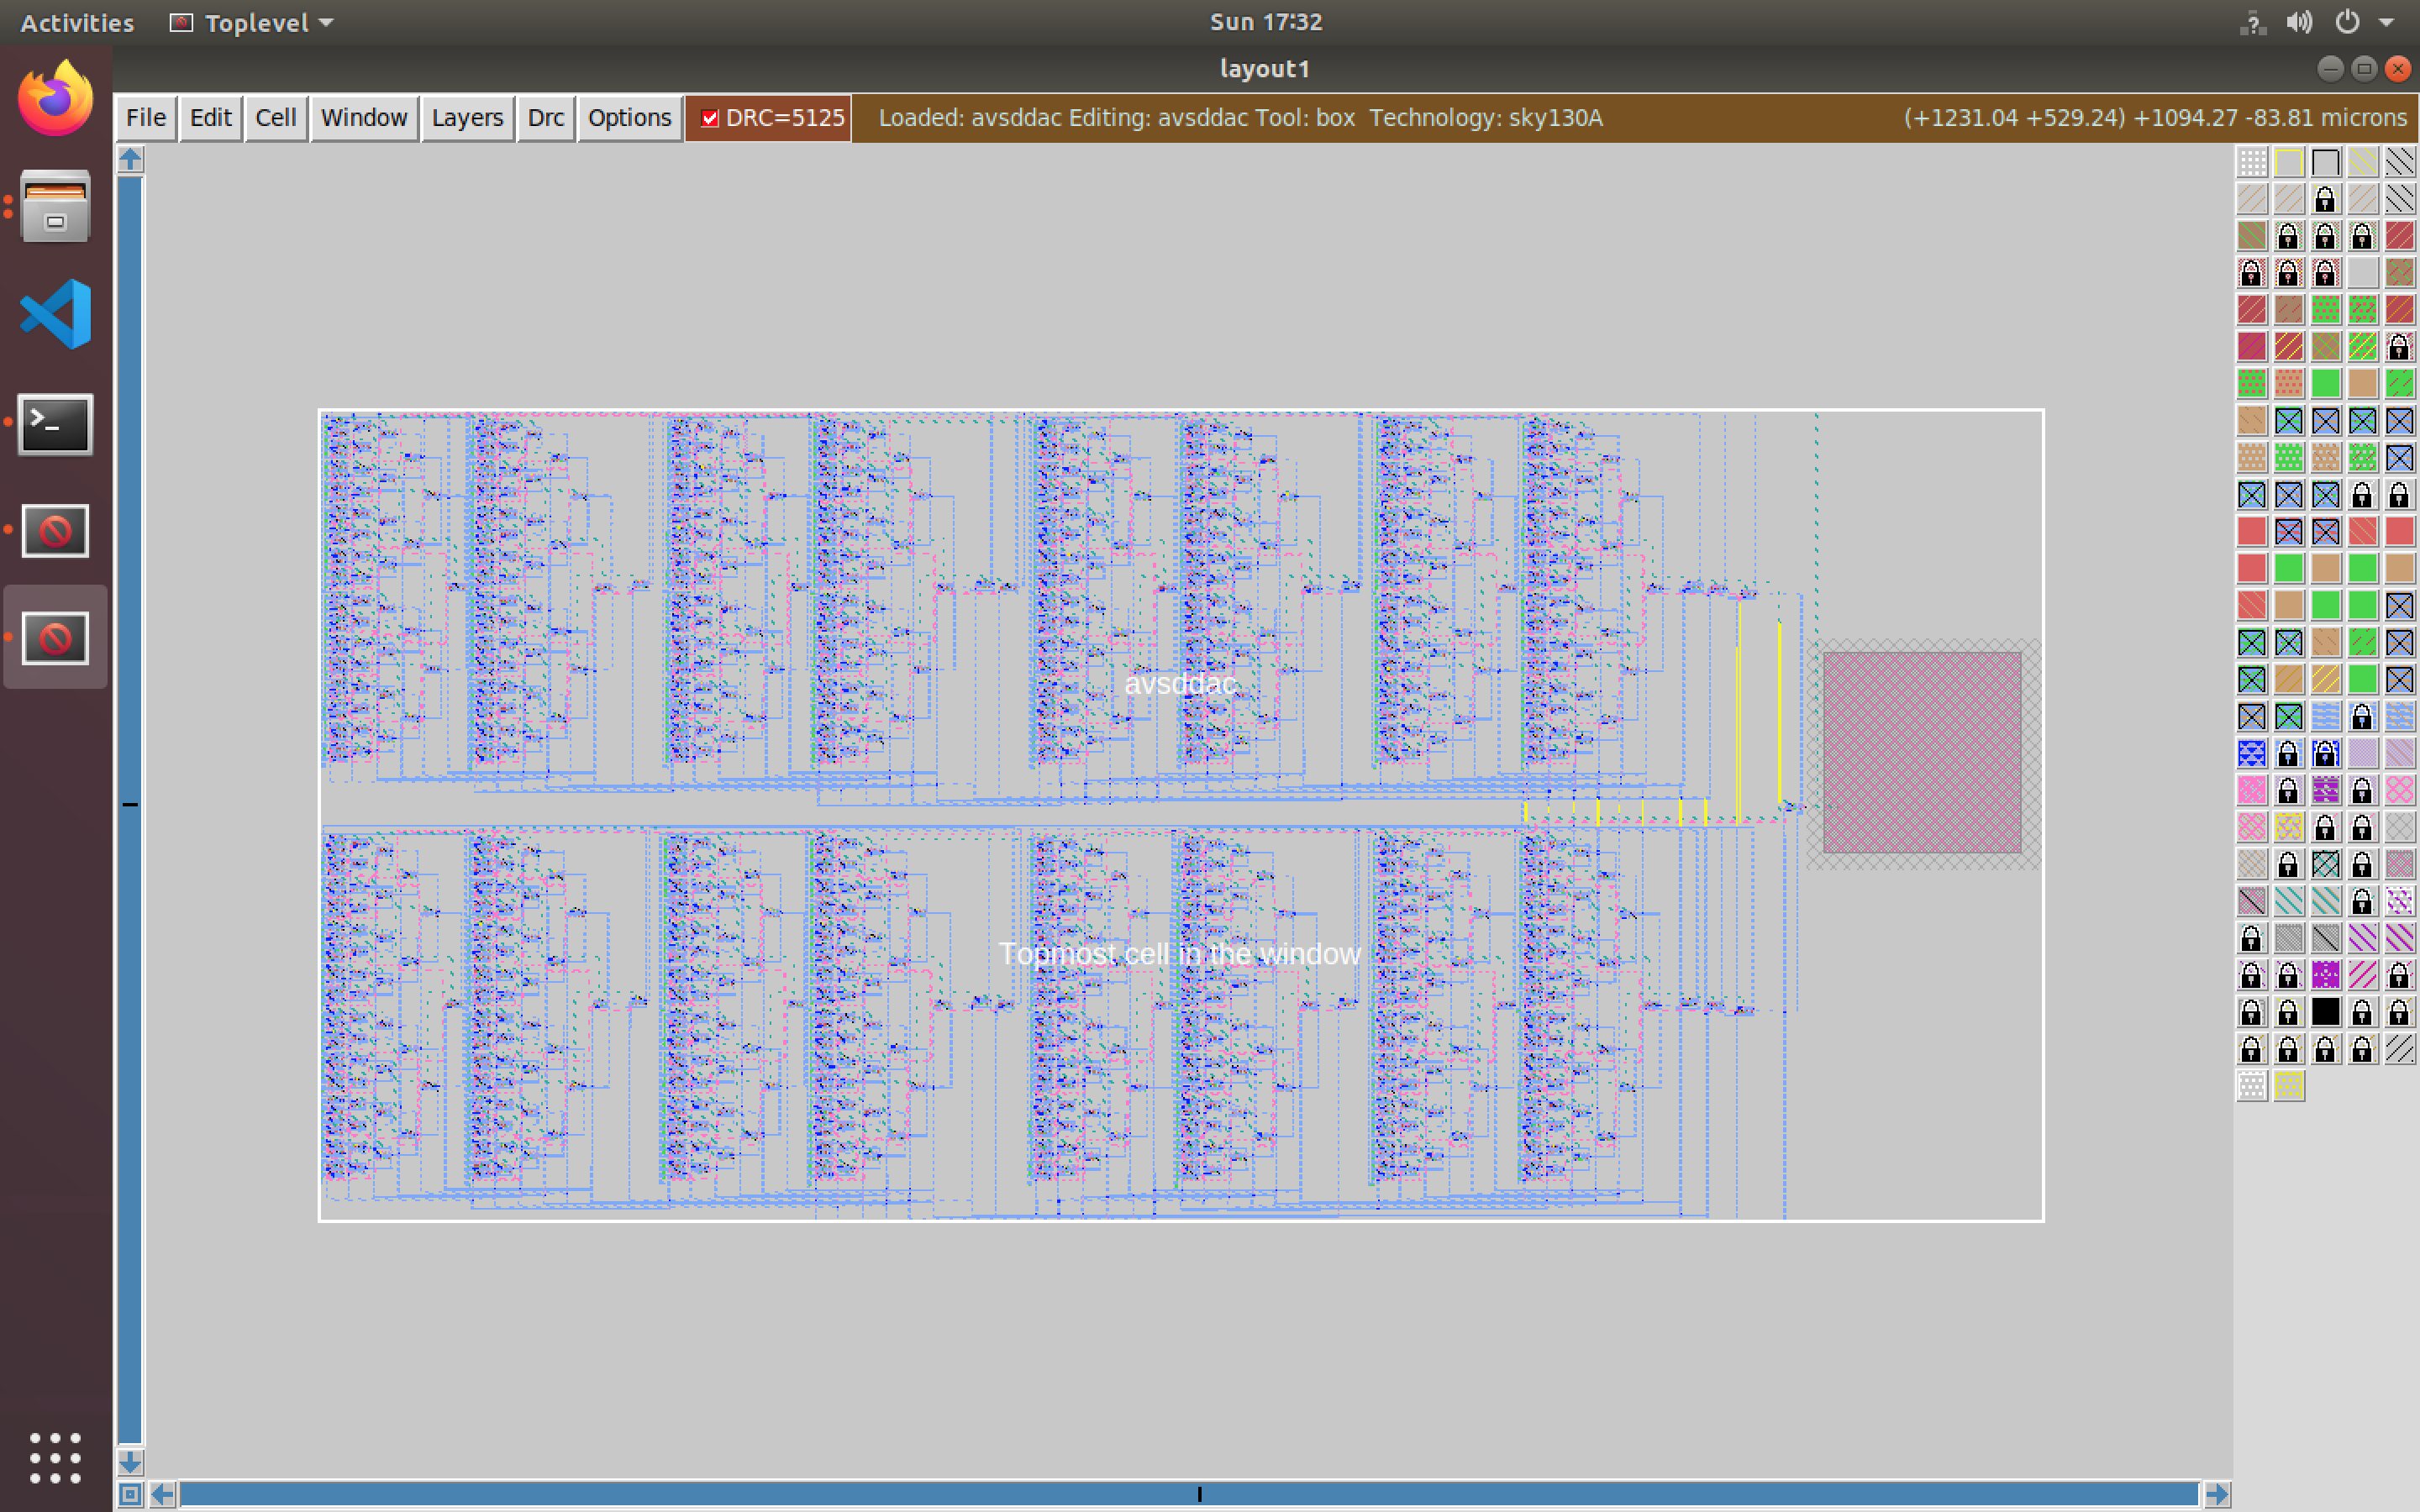Expand the Toplevel application menu arrow

click(x=326, y=22)
